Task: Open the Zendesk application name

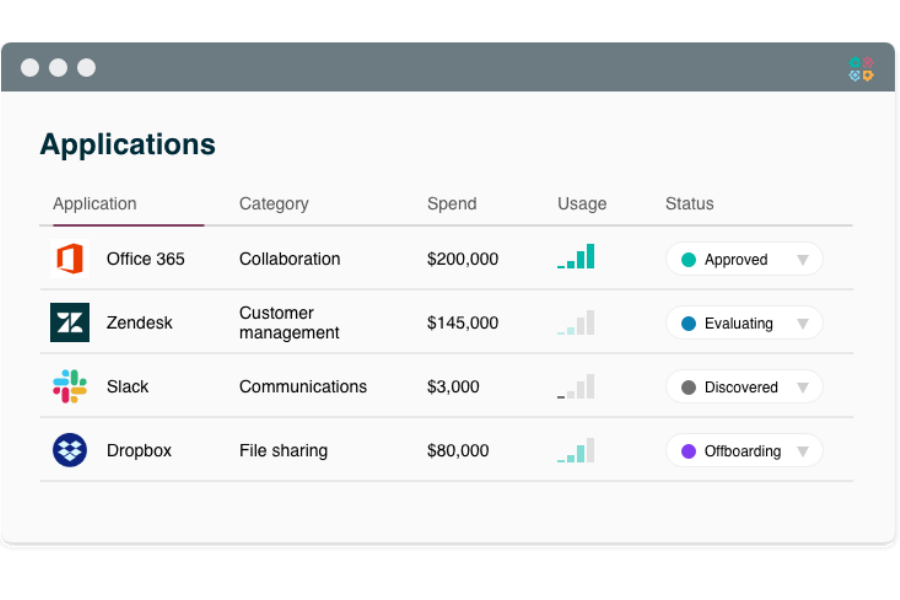Action: click(x=140, y=323)
